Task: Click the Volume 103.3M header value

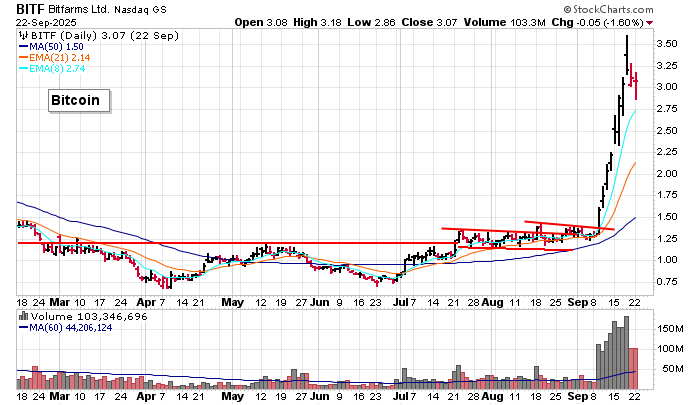Action: tap(506, 21)
